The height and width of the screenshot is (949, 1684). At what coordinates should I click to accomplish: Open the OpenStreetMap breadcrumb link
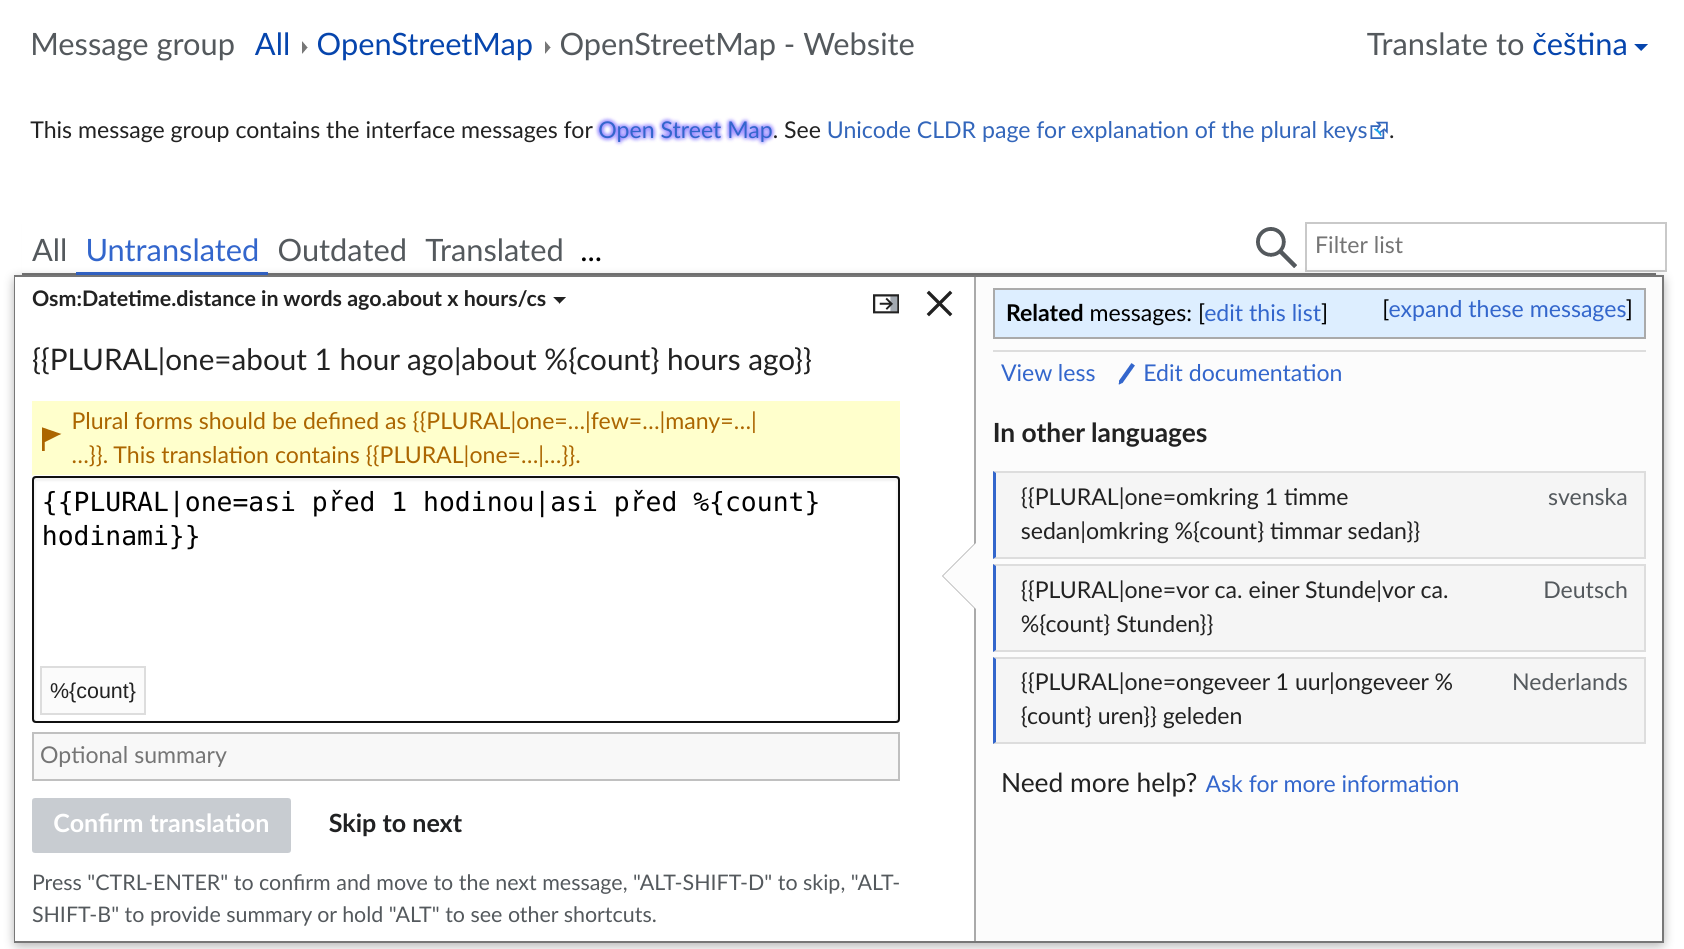[x=424, y=45]
